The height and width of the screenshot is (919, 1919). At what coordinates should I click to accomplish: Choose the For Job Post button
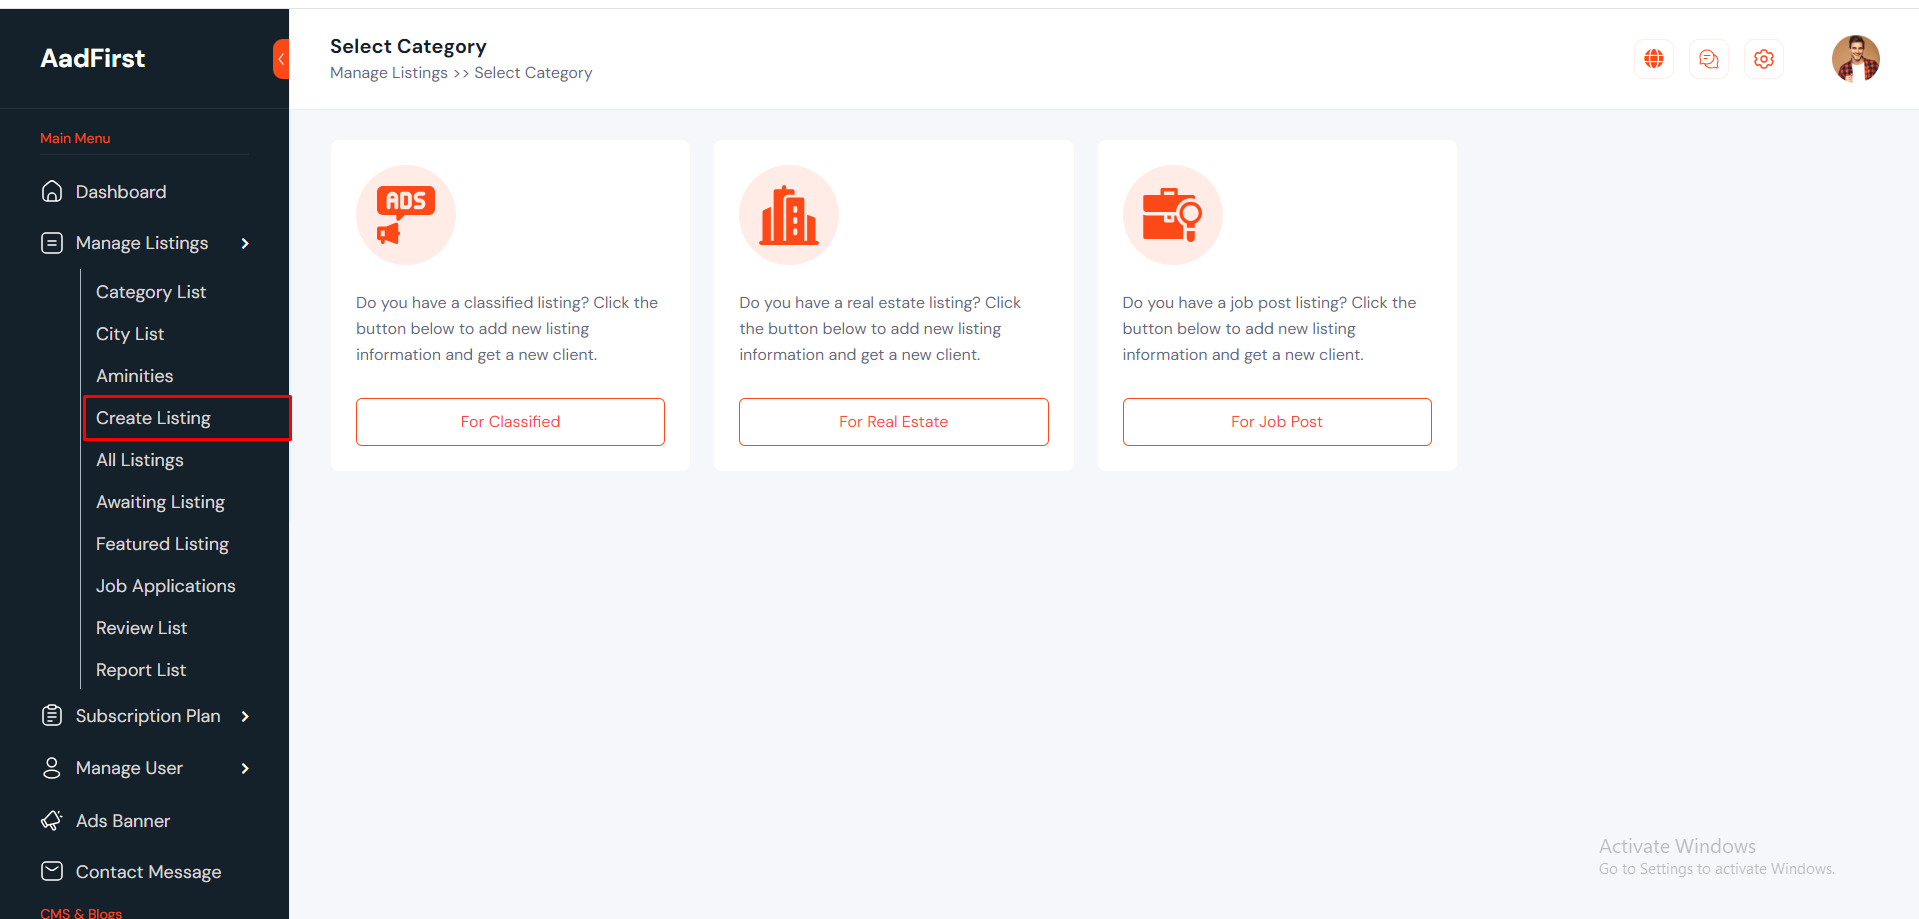click(x=1276, y=422)
